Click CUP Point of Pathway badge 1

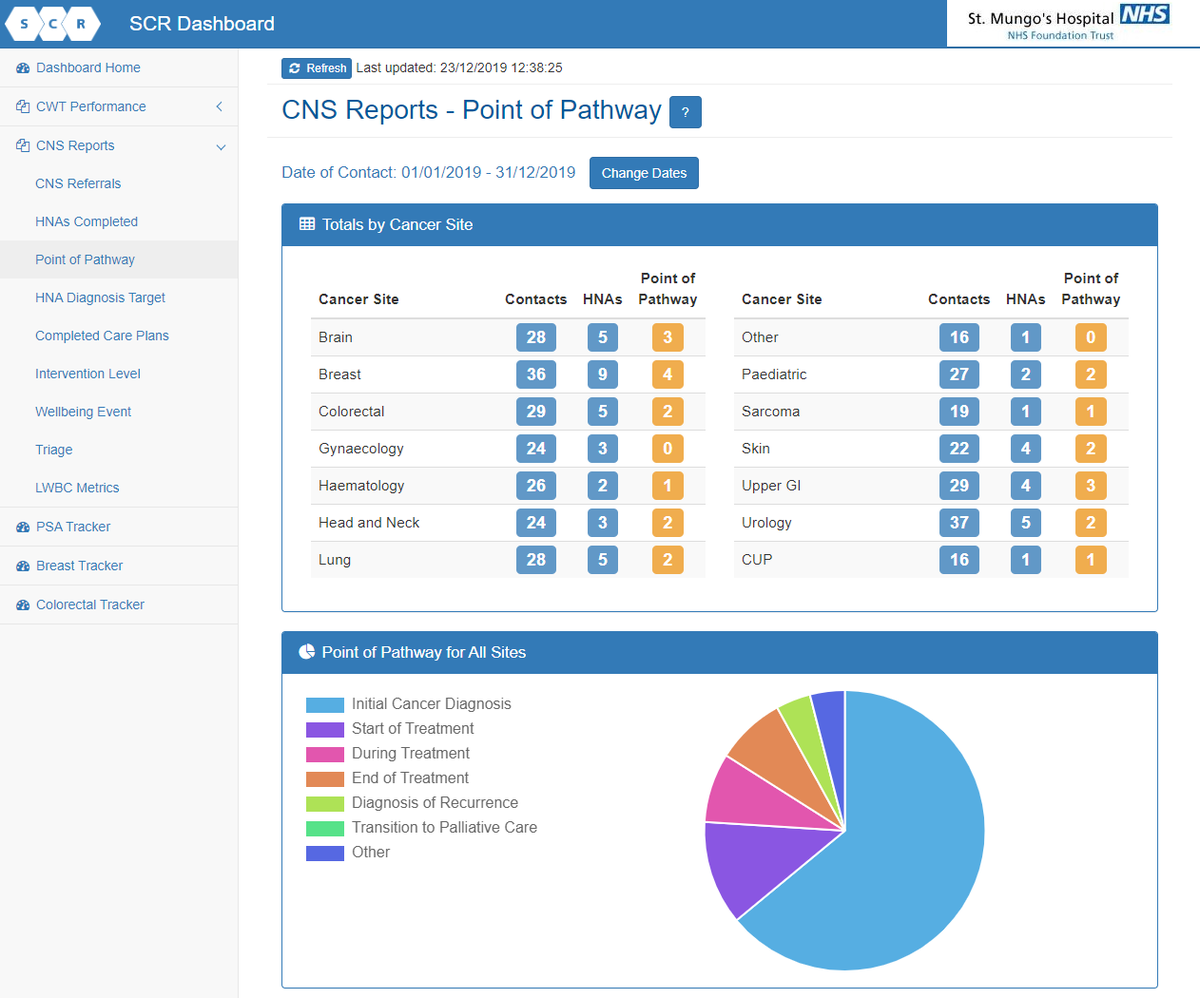pos(1090,559)
